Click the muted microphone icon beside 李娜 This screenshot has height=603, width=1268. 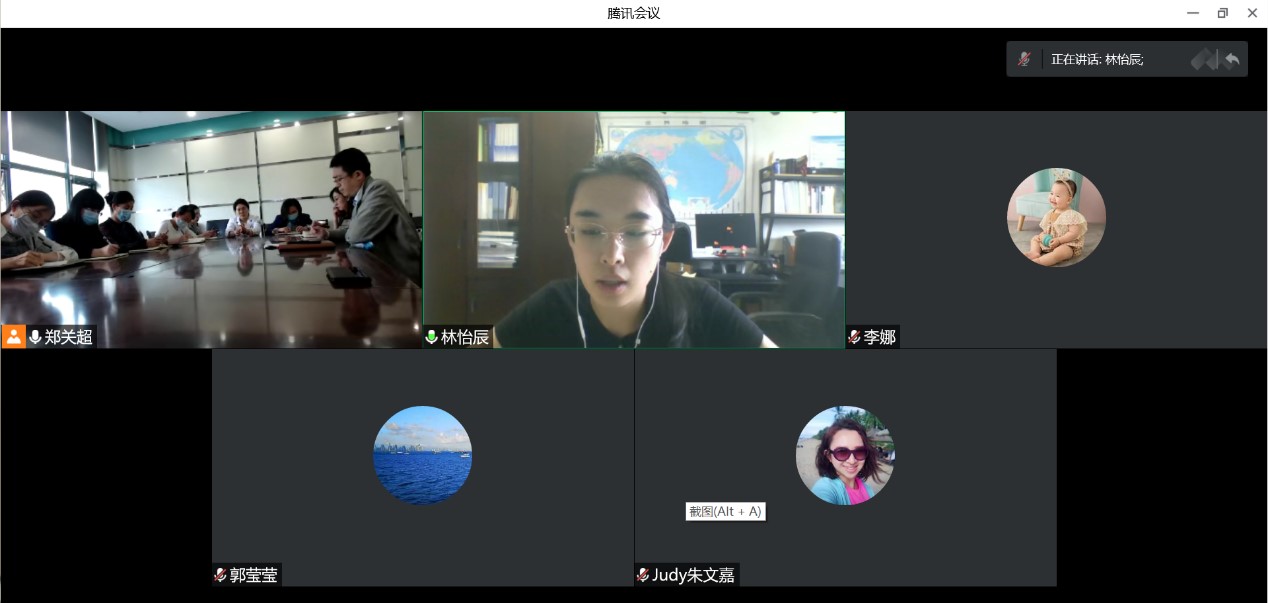click(854, 337)
